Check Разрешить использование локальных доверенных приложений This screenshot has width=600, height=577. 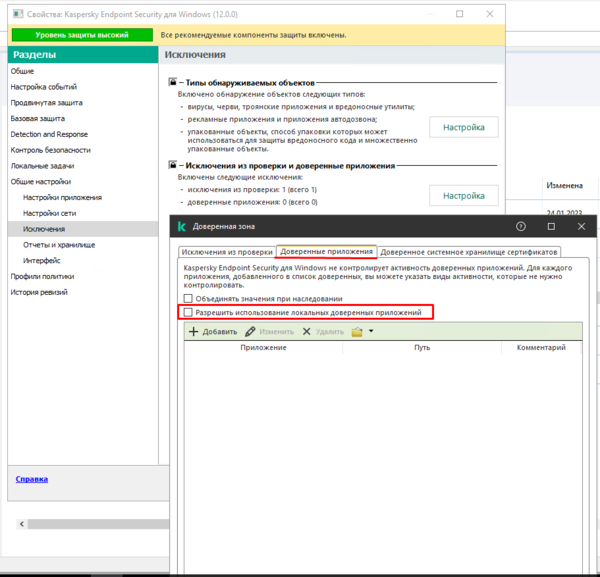(188, 313)
